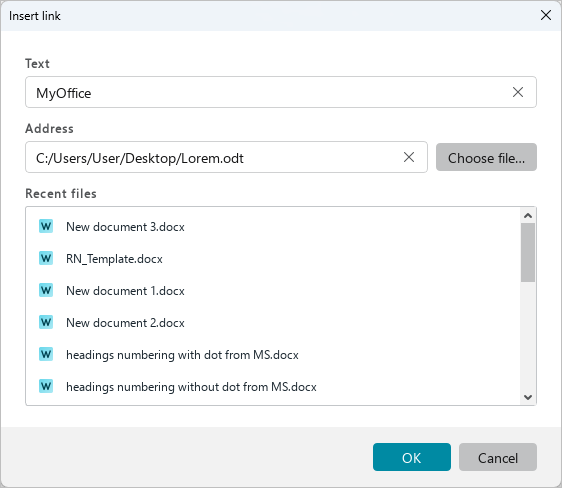Open the Choose file... browser
This screenshot has height=488, width=562.
pyautogui.click(x=486, y=157)
